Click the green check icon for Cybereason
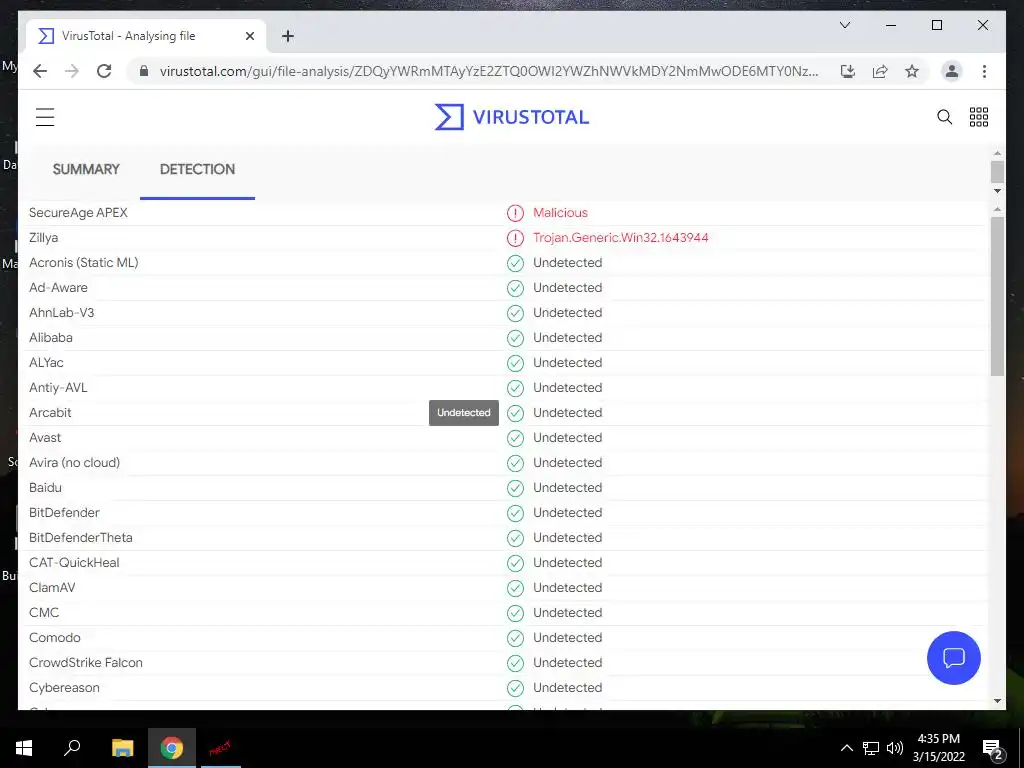The image size is (1024, 768). (x=515, y=688)
